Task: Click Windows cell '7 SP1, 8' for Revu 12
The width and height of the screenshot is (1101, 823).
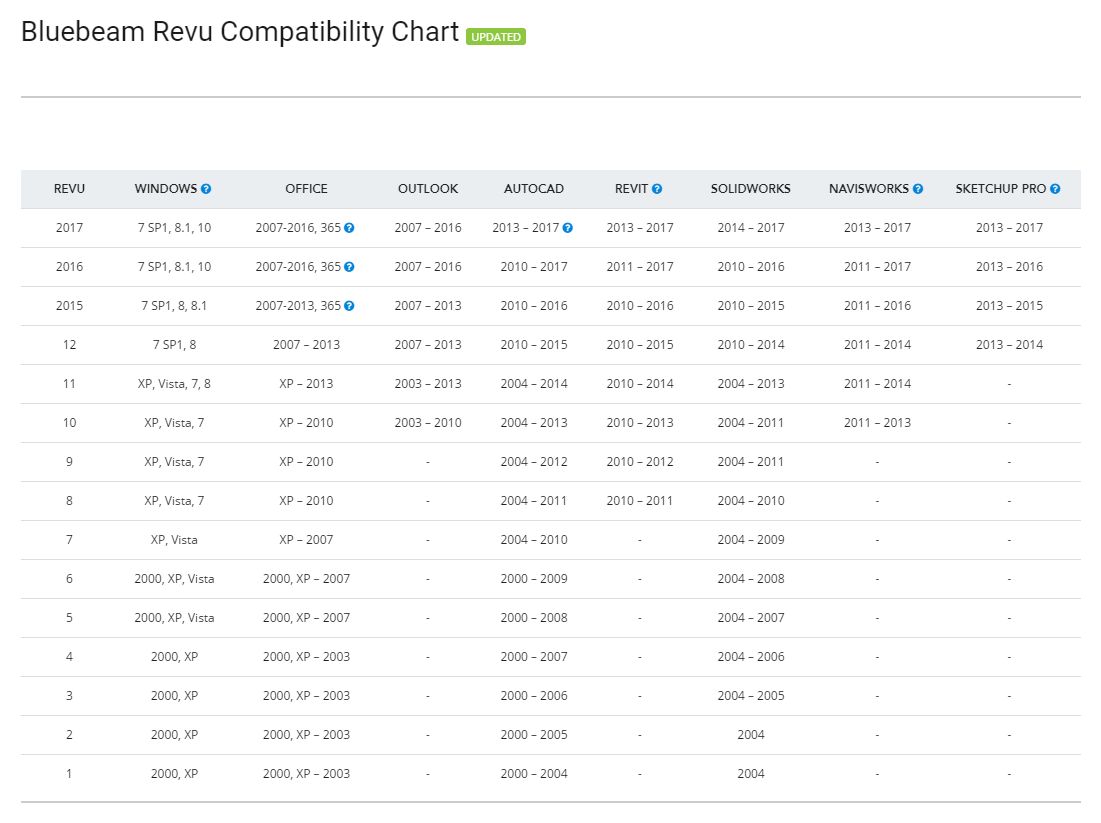Action: point(174,345)
